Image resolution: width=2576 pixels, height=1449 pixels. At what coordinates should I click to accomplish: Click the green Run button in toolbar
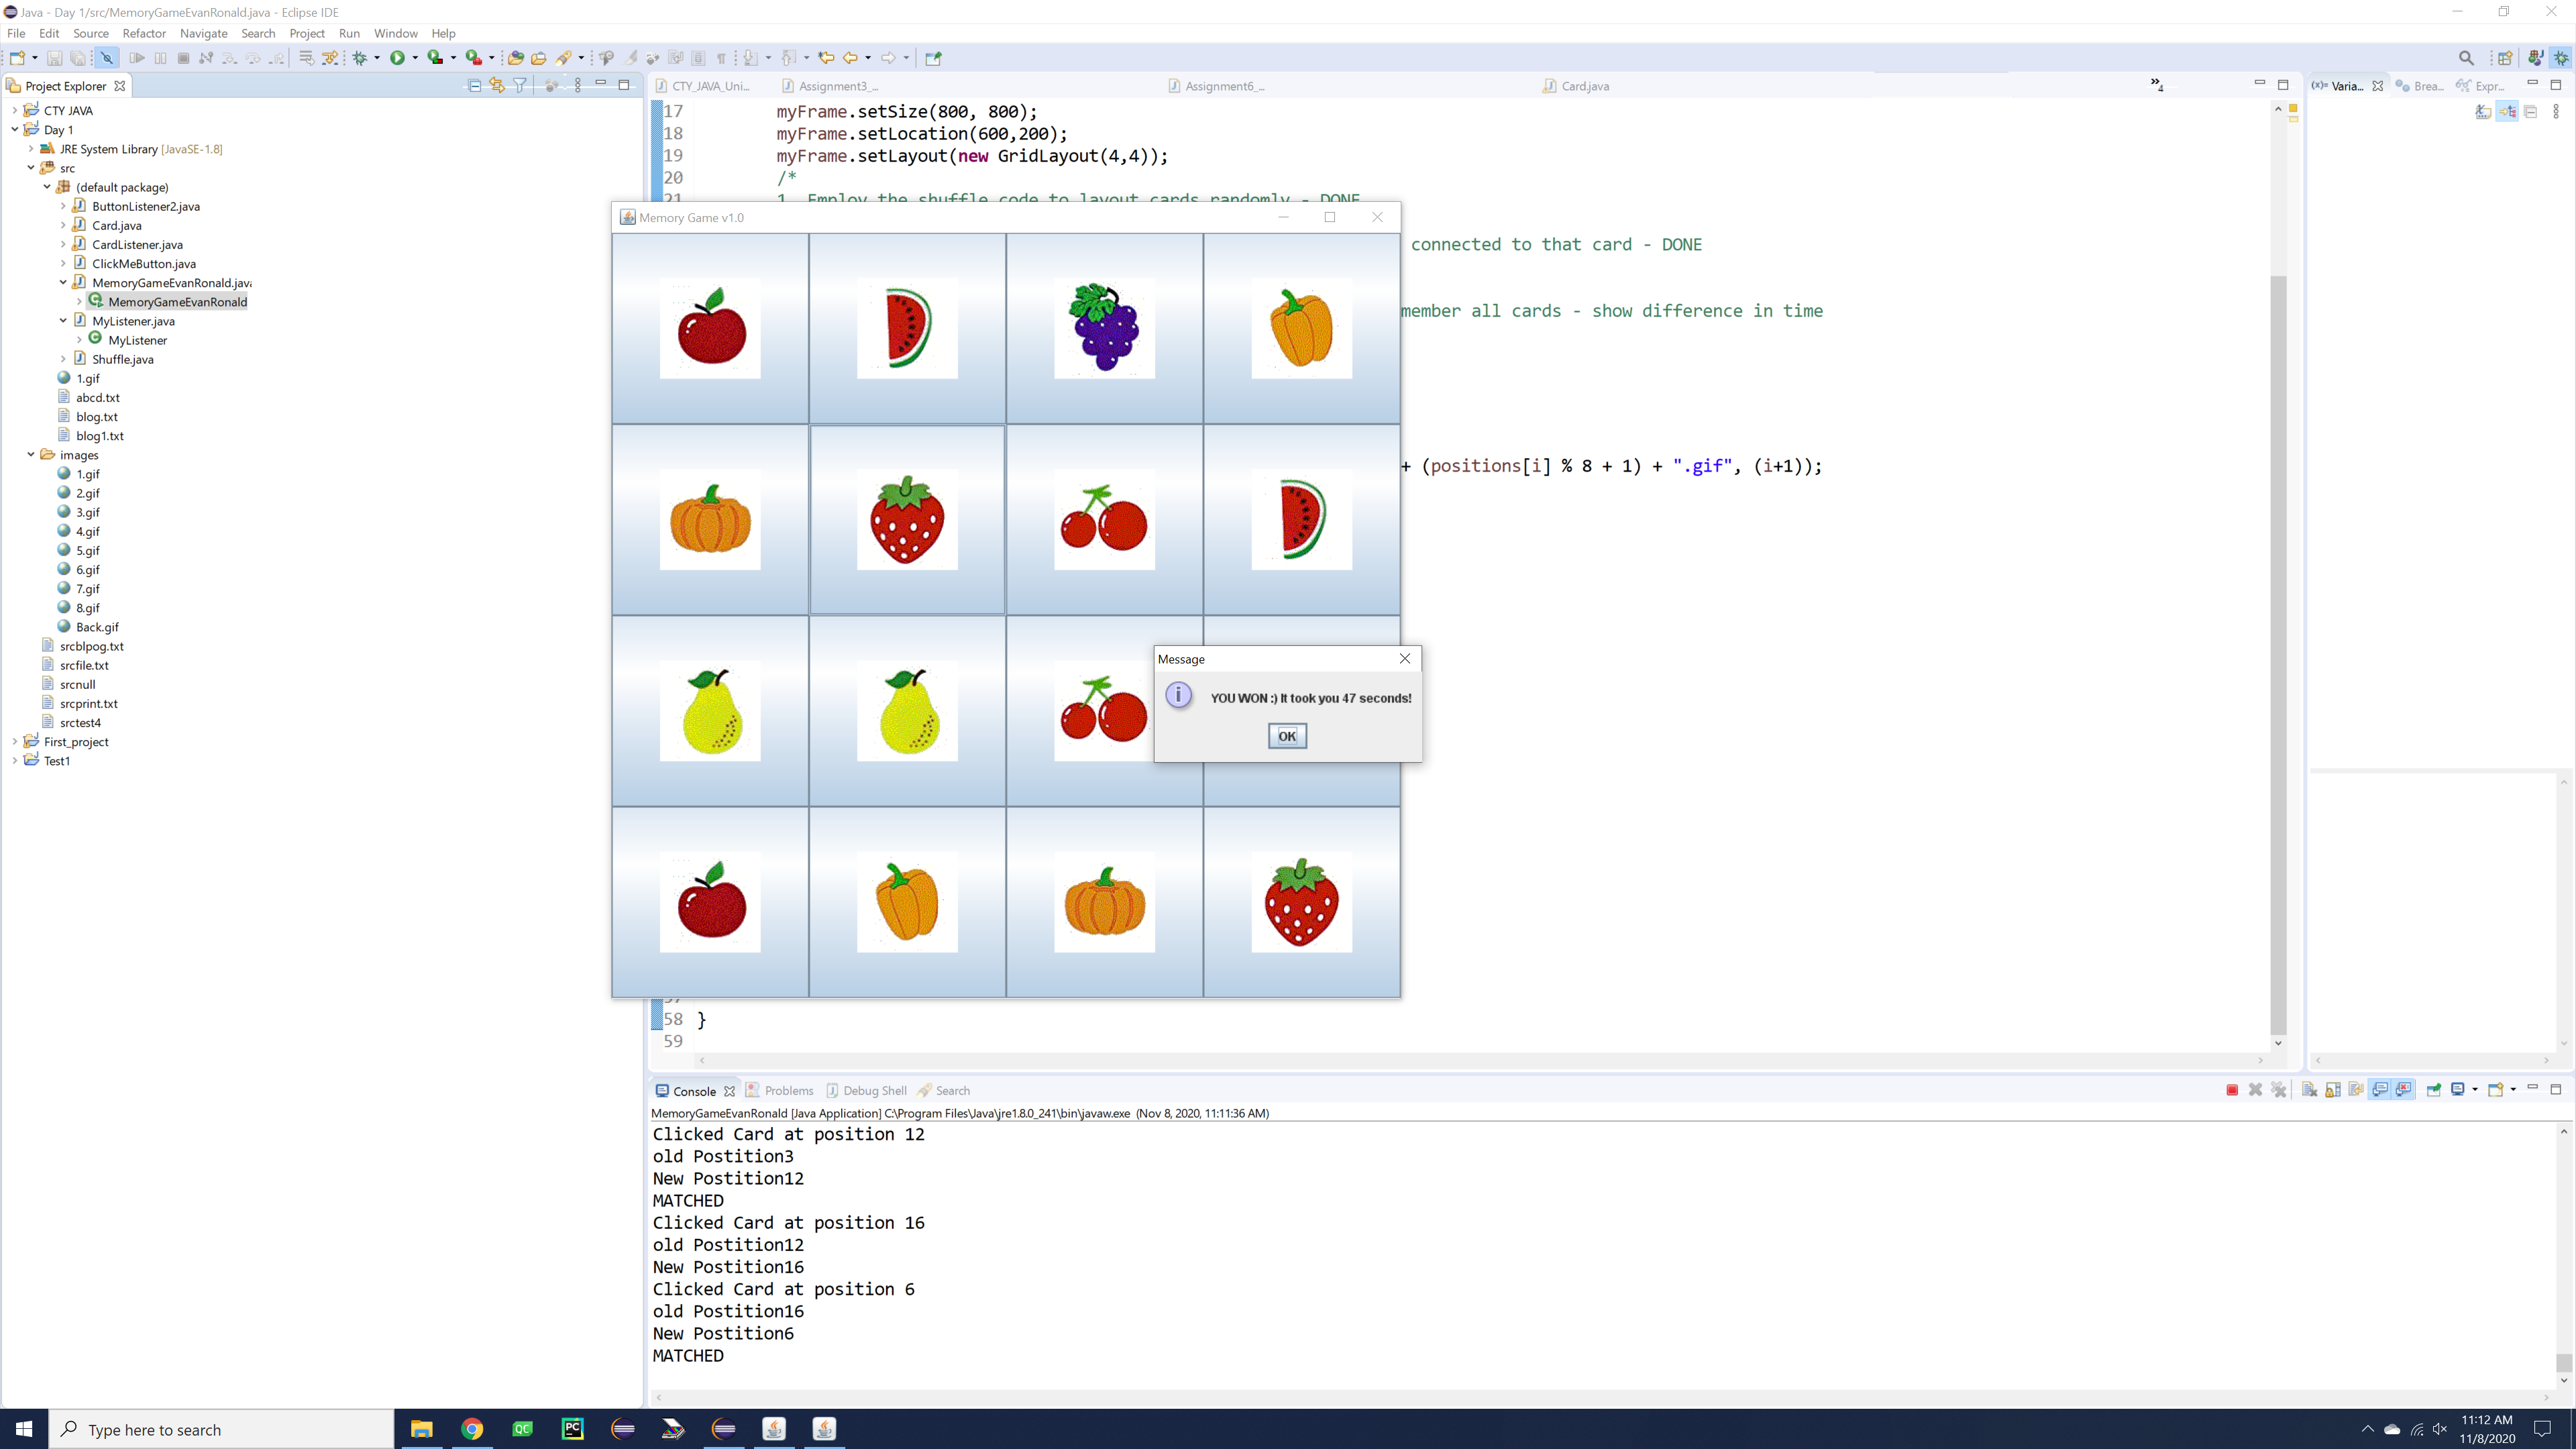[397, 58]
